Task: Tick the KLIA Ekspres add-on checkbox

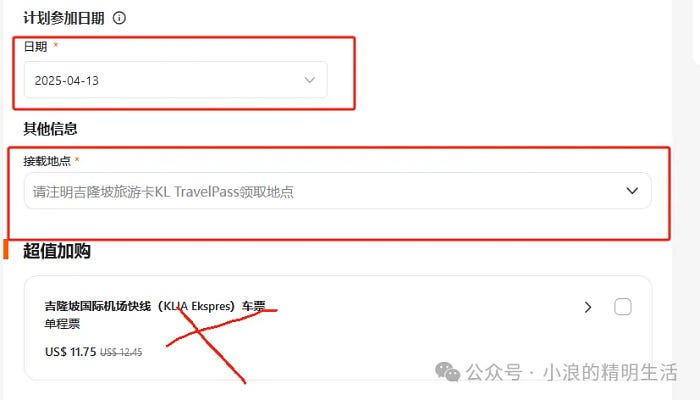Action: (623, 307)
